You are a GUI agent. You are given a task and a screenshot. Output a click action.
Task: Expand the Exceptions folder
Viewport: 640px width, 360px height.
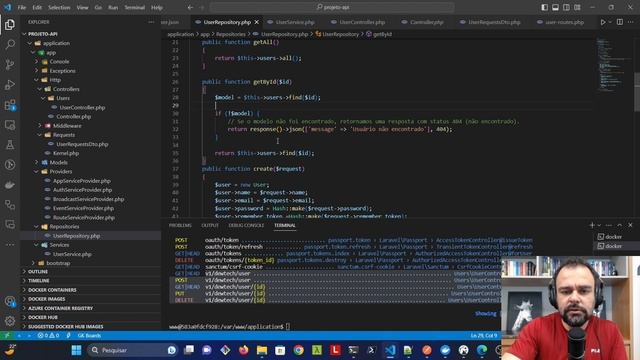point(61,71)
